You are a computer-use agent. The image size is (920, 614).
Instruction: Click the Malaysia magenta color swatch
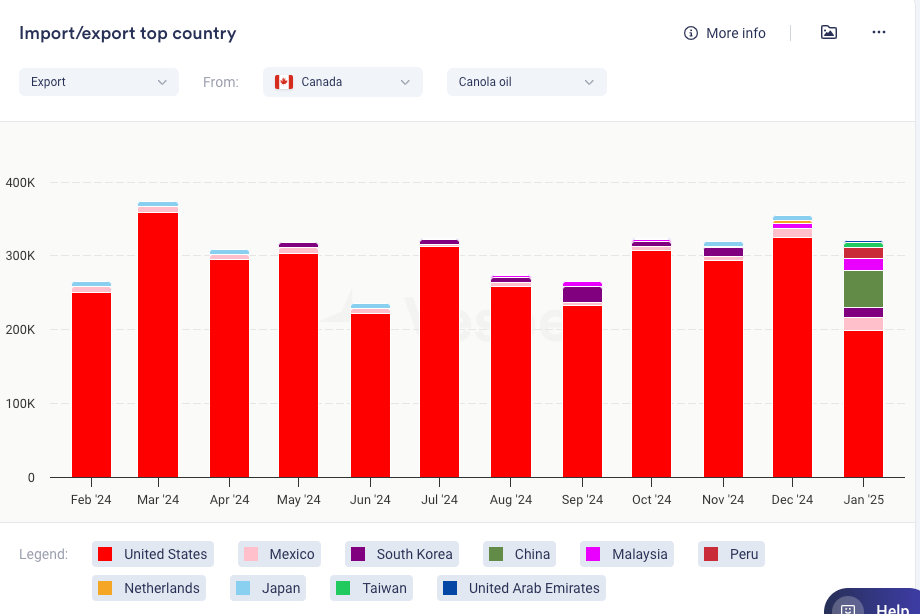coord(593,554)
